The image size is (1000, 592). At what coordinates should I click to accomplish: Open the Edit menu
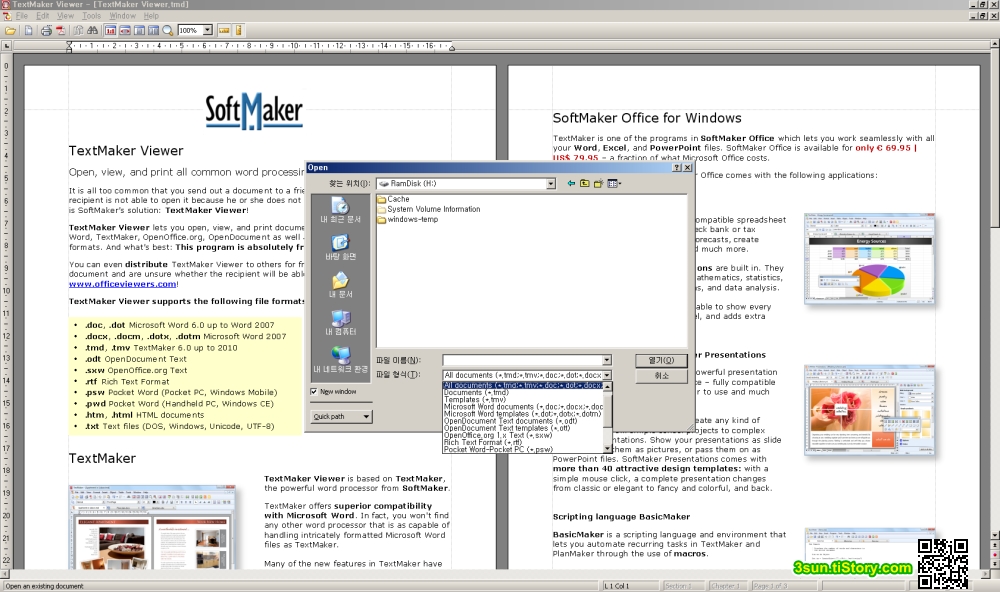43,16
